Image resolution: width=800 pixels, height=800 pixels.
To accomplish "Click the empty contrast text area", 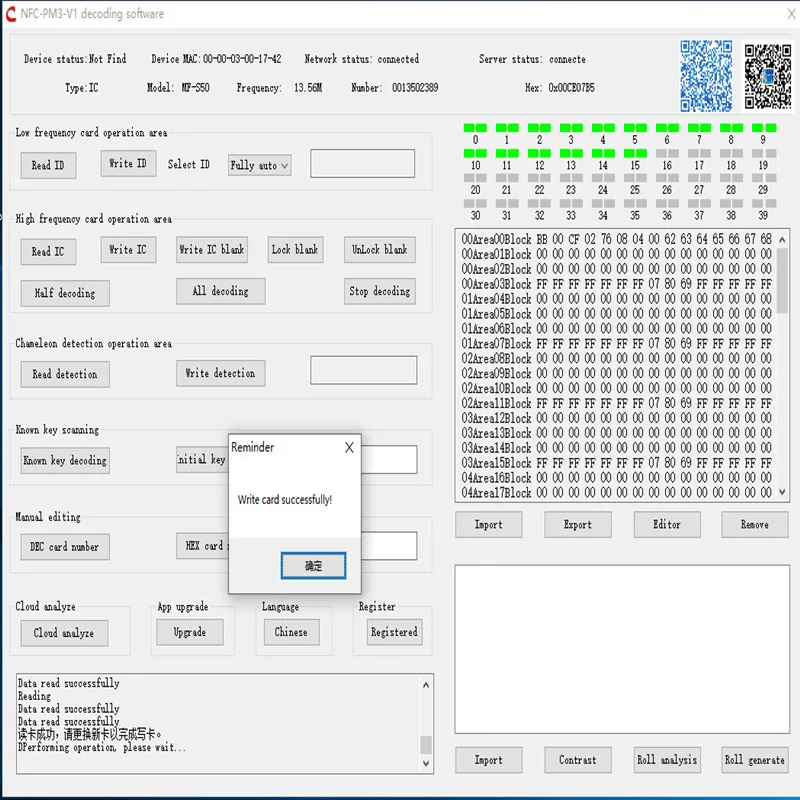I will pyautogui.click(x=622, y=649).
